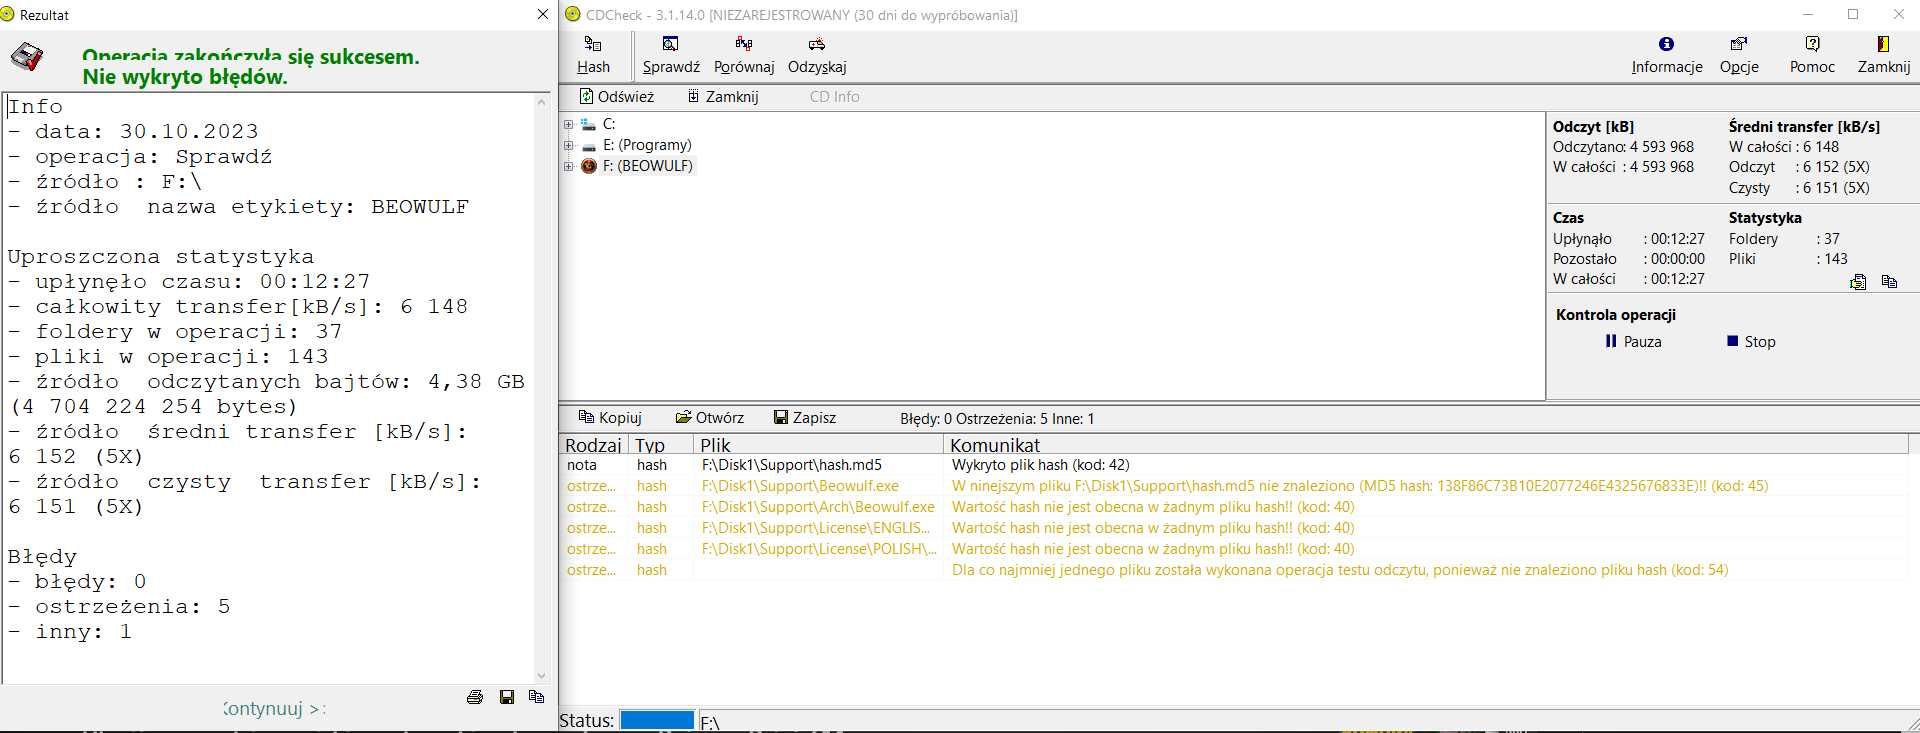Select warning row for Support\Beowulf.exe

[1234, 486]
